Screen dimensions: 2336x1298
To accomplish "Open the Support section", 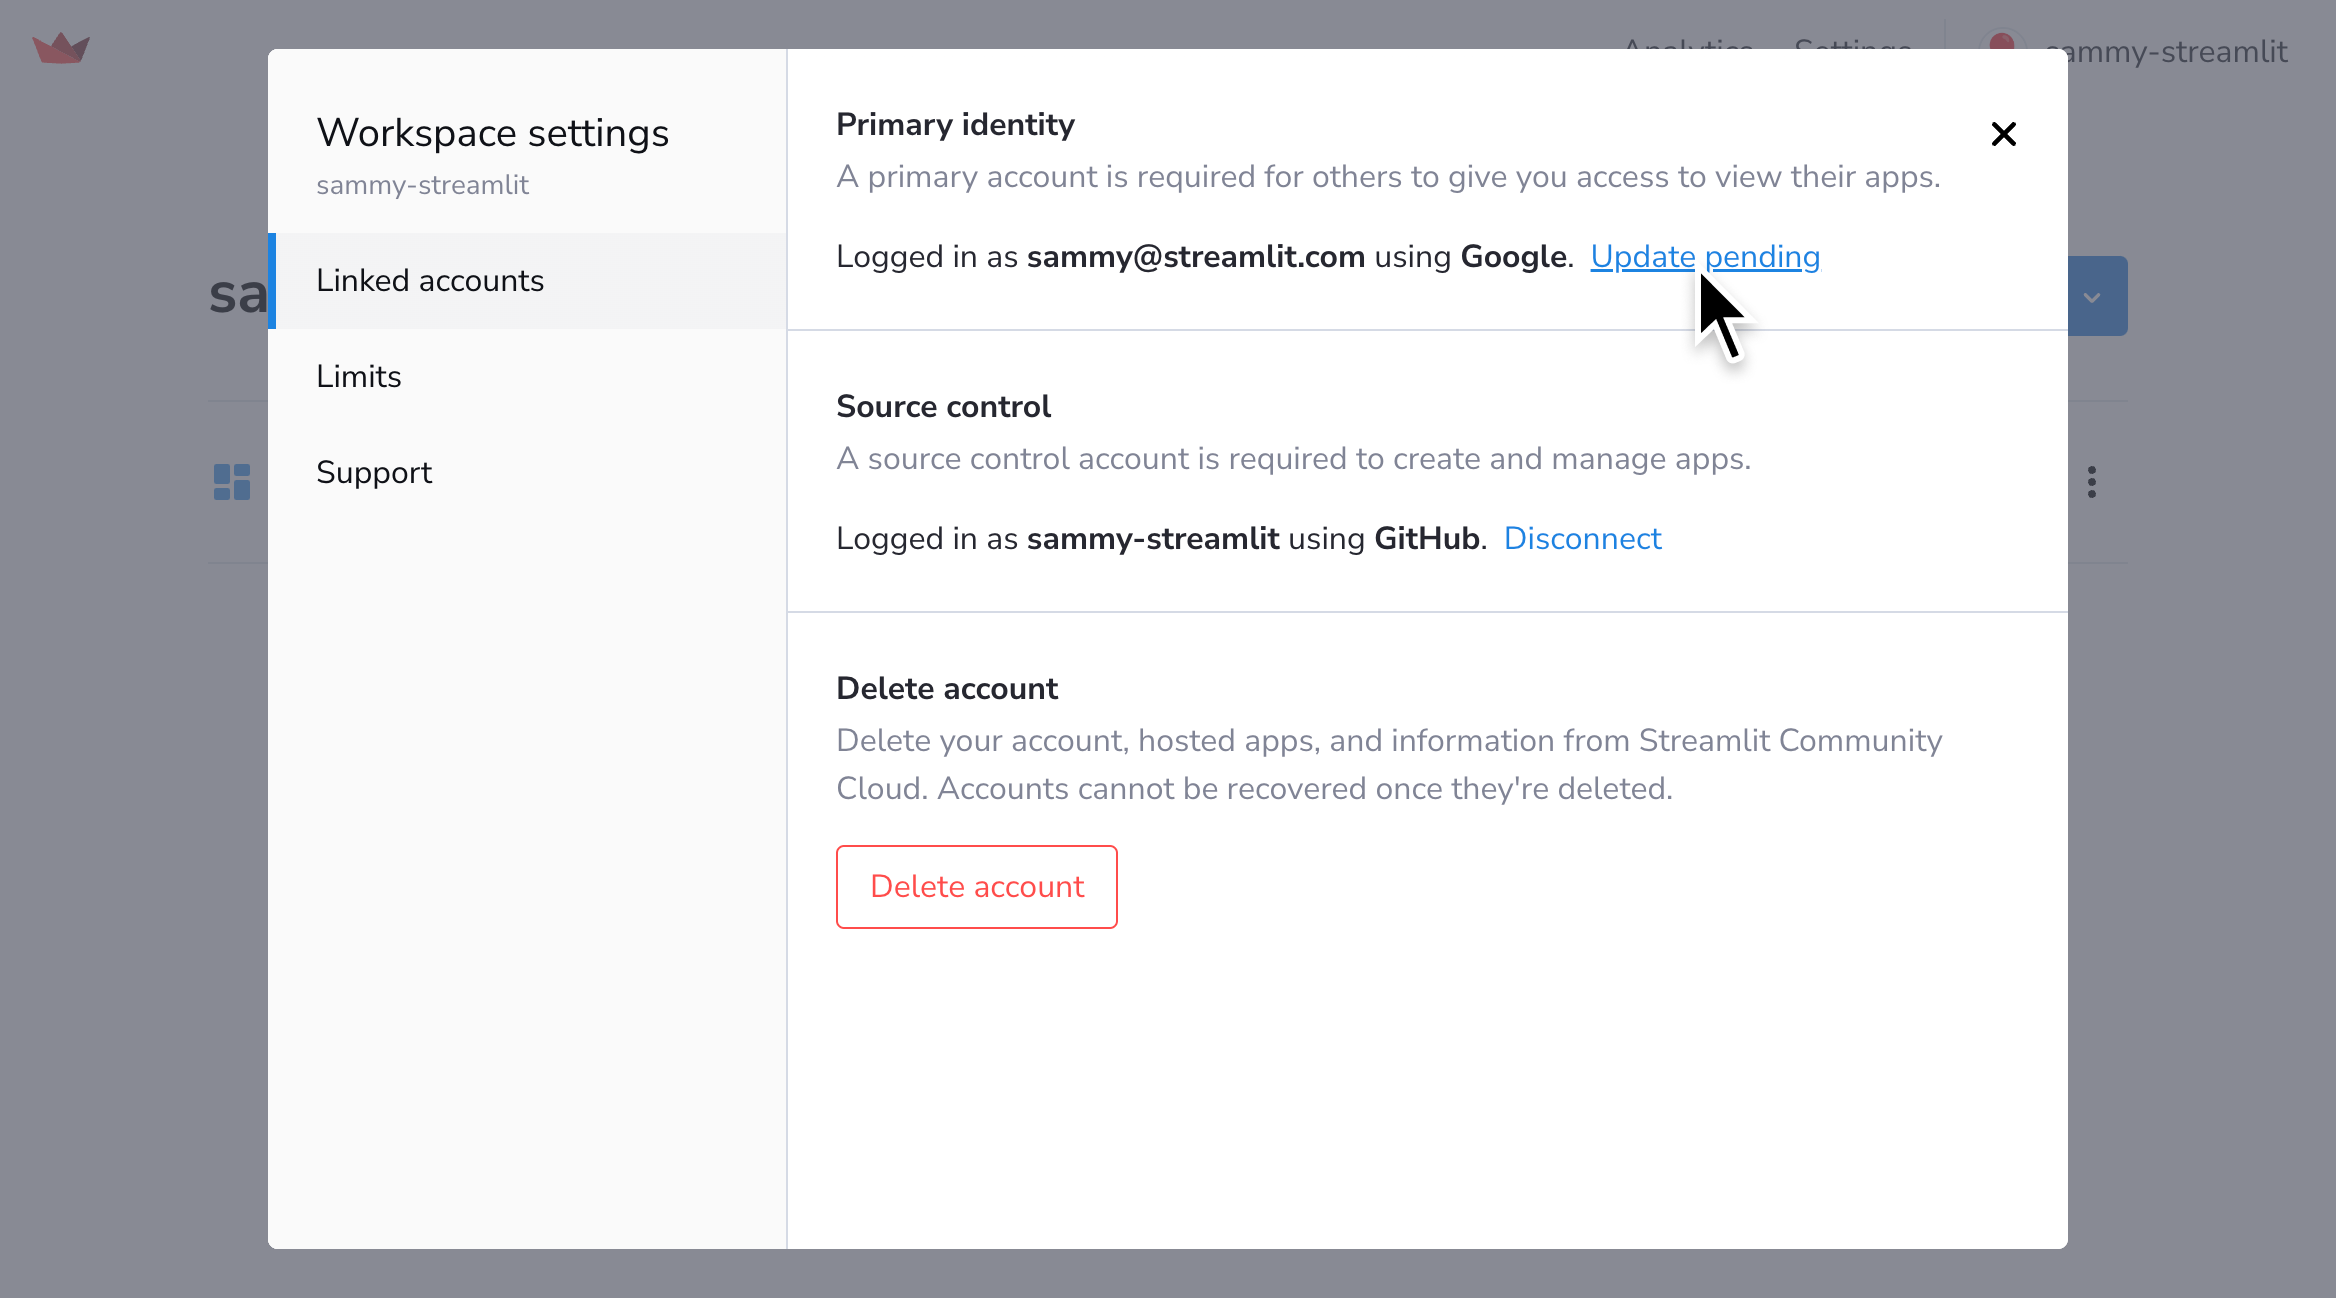I will coord(527,473).
